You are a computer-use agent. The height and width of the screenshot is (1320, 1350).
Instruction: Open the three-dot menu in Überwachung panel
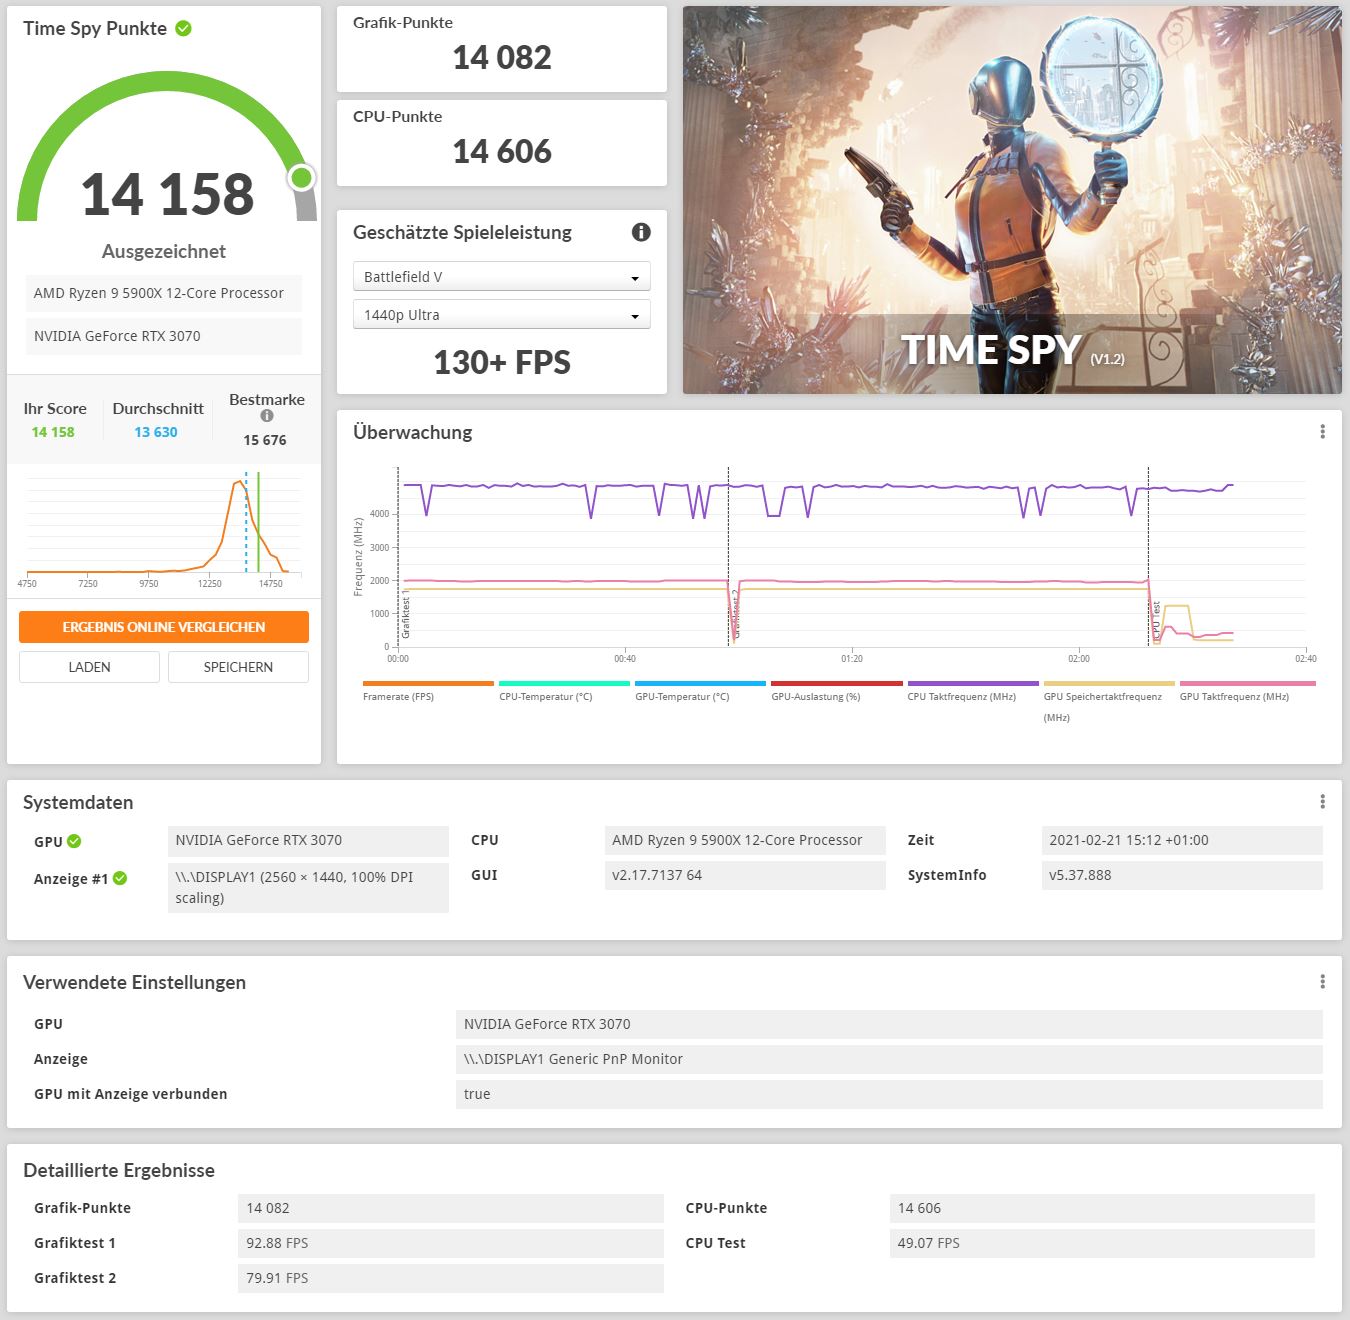tap(1322, 432)
